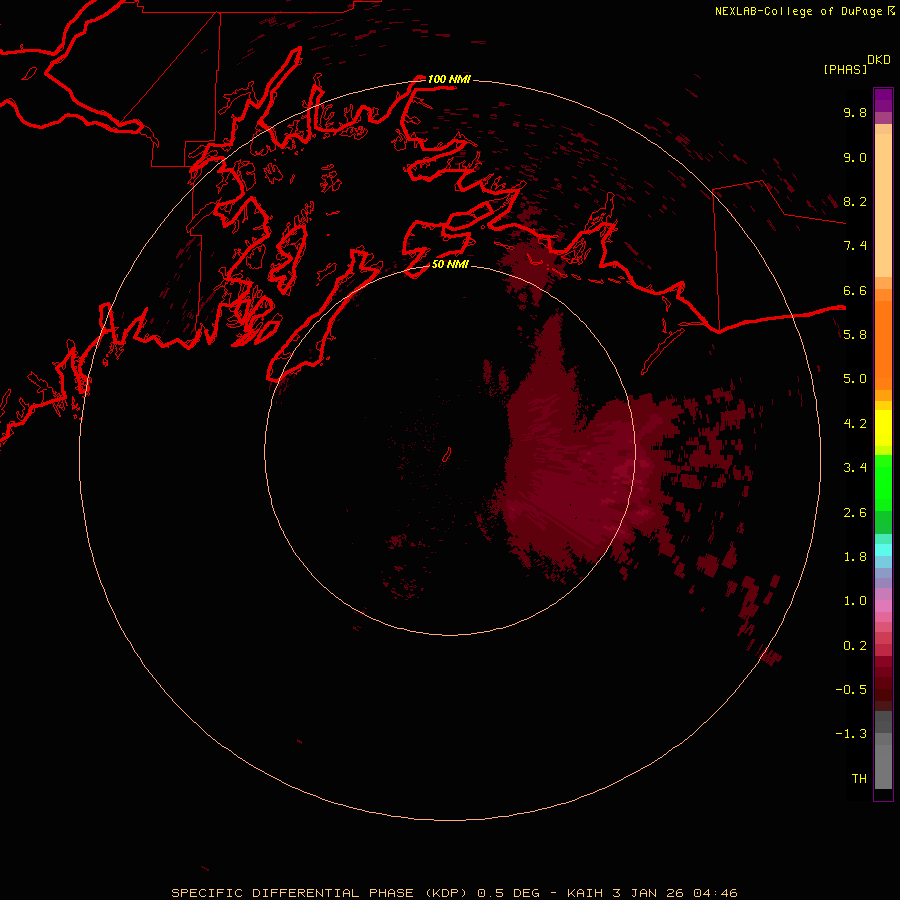The height and width of the screenshot is (900, 900).
Task: Select the 1.0 scale value
Action: click(x=855, y=600)
